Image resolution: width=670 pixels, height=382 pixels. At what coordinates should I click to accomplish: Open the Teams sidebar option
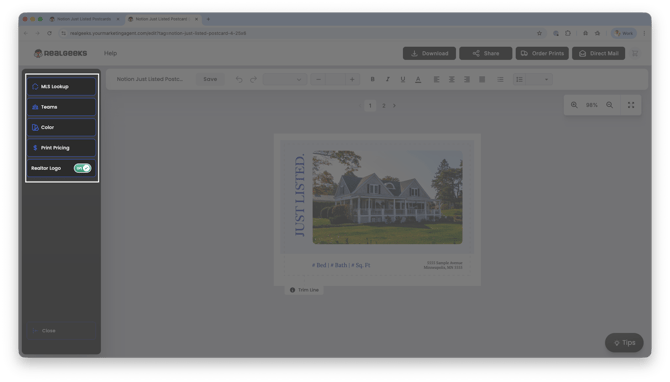(62, 107)
